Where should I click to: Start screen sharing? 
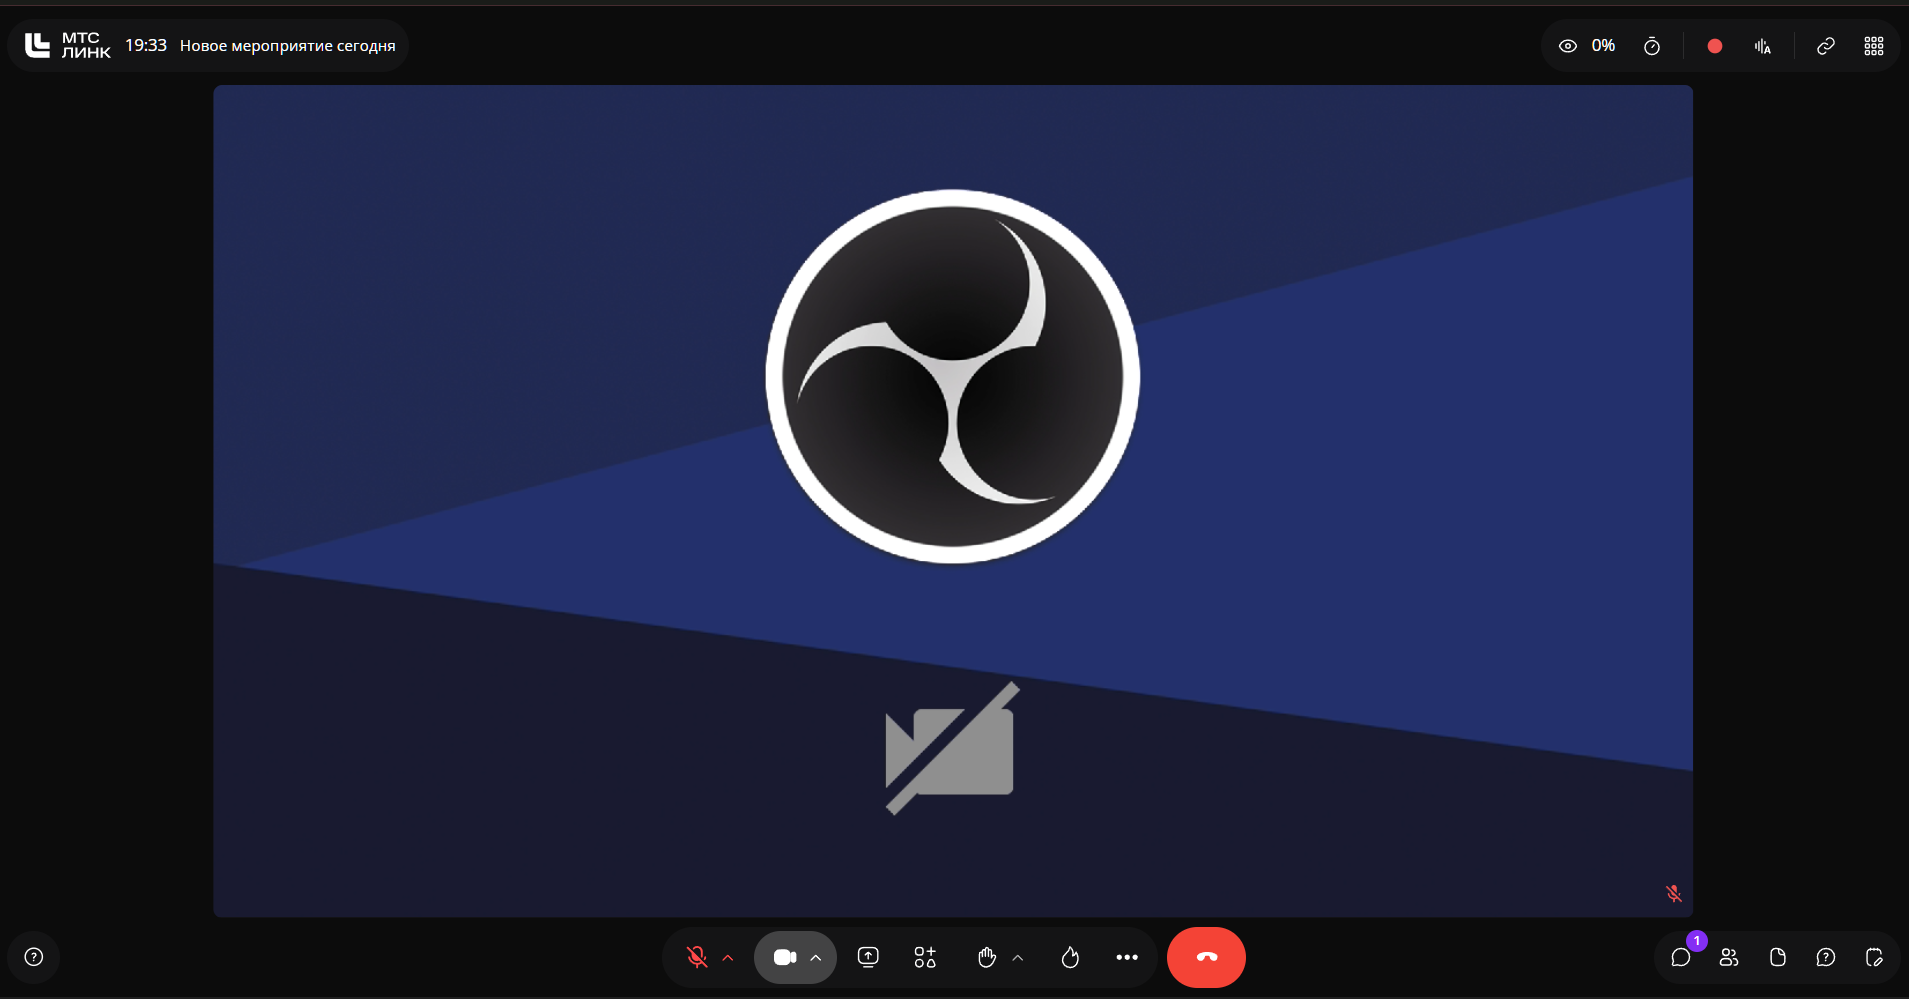(868, 957)
